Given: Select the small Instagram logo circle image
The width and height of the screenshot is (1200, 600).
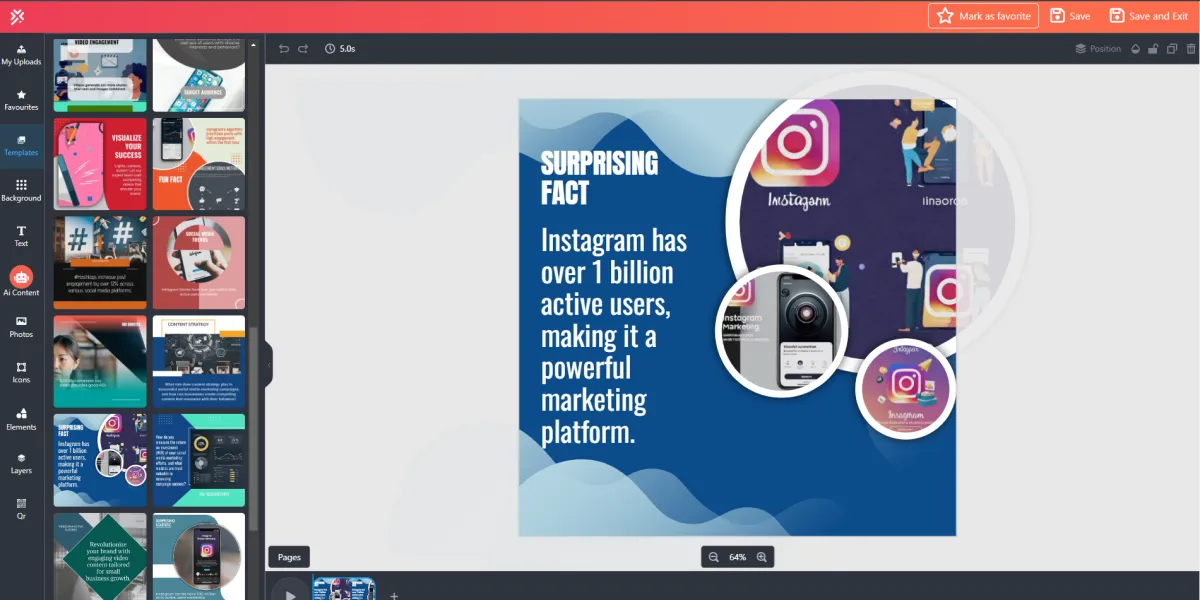Looking at the screenshot, I should point(906,388).
